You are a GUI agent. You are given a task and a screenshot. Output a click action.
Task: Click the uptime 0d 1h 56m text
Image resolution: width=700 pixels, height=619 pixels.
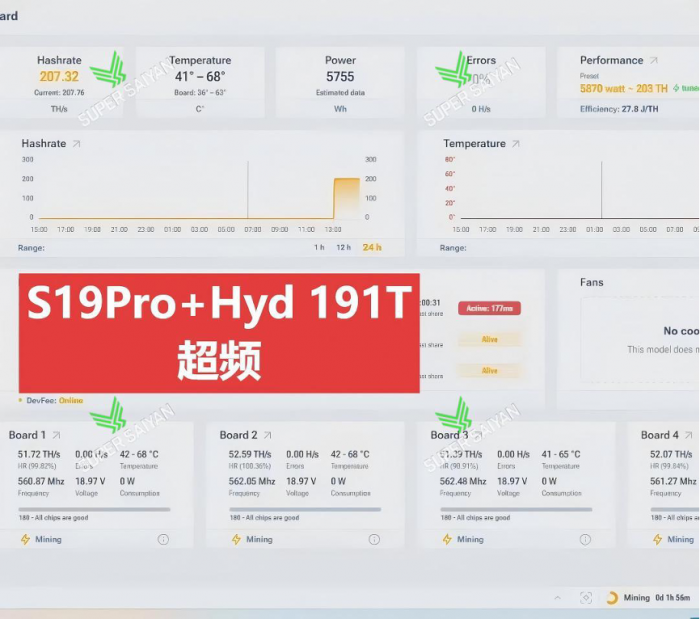coord(672,598)
